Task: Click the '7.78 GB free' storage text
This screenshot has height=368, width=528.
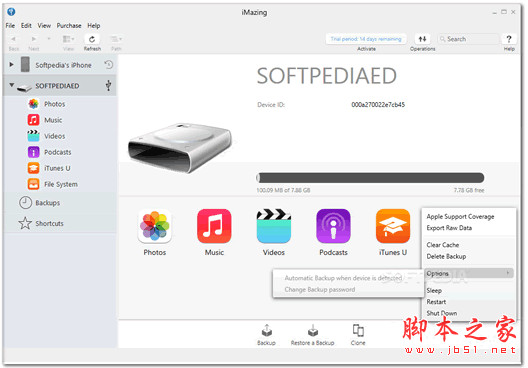Action: (x=469, y=190)
